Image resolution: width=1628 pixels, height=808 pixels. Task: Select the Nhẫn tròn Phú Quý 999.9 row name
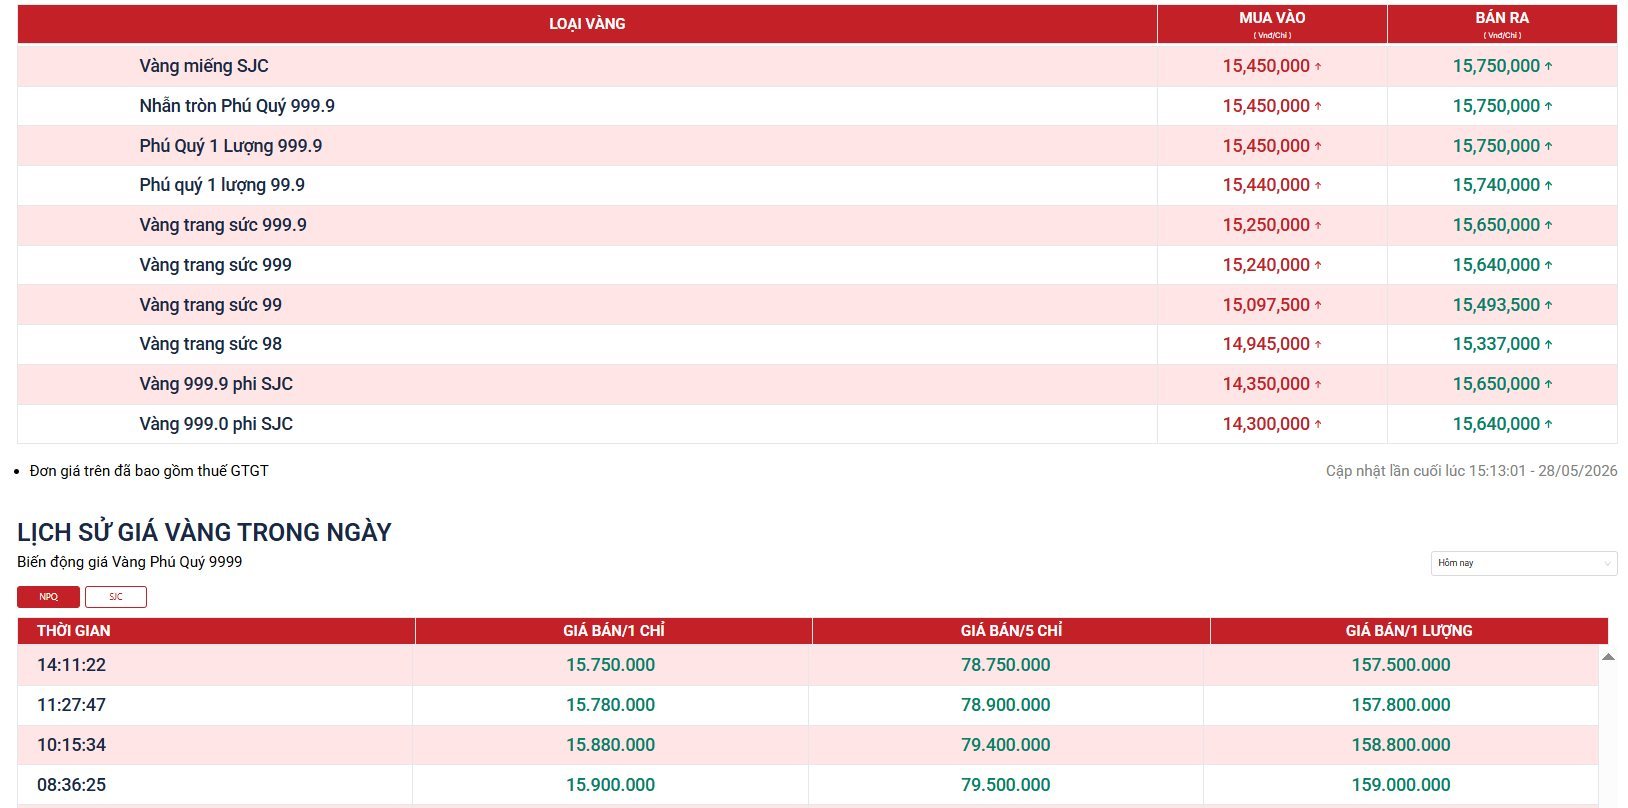pyautogui.click(x=237, y=106)
